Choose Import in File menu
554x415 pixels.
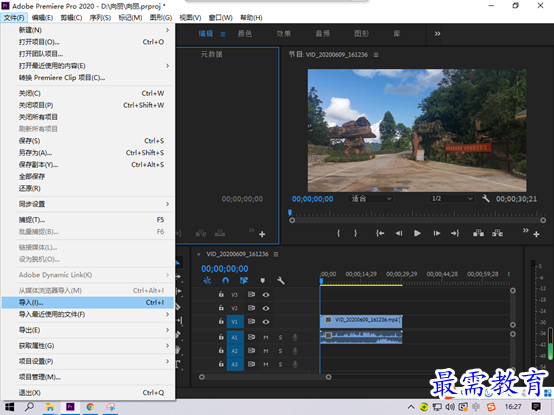[88, 303]
